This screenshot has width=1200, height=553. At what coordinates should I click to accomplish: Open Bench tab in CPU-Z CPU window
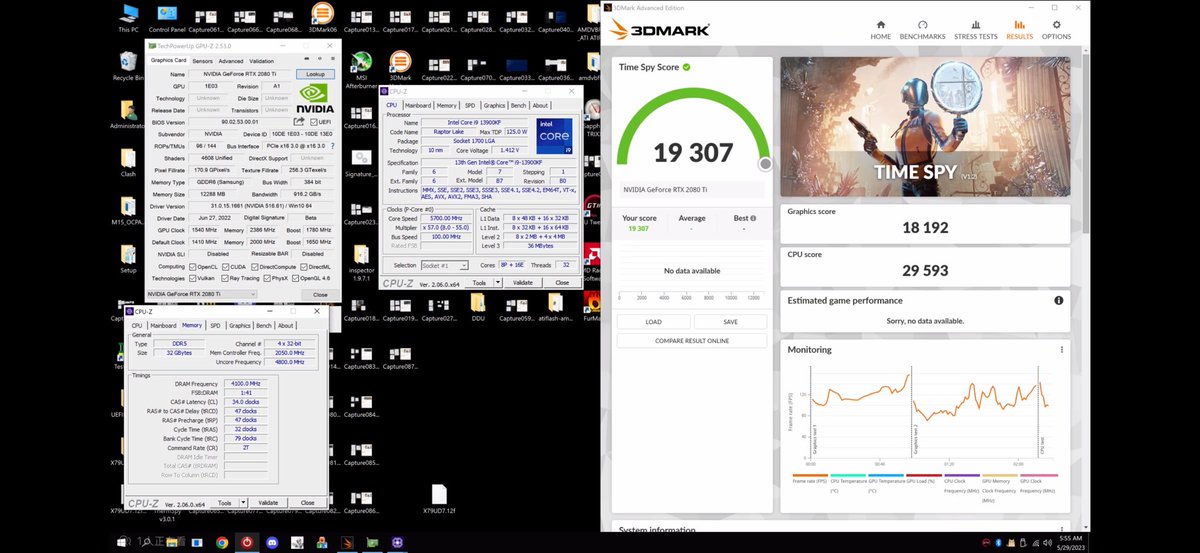[518, 105]
